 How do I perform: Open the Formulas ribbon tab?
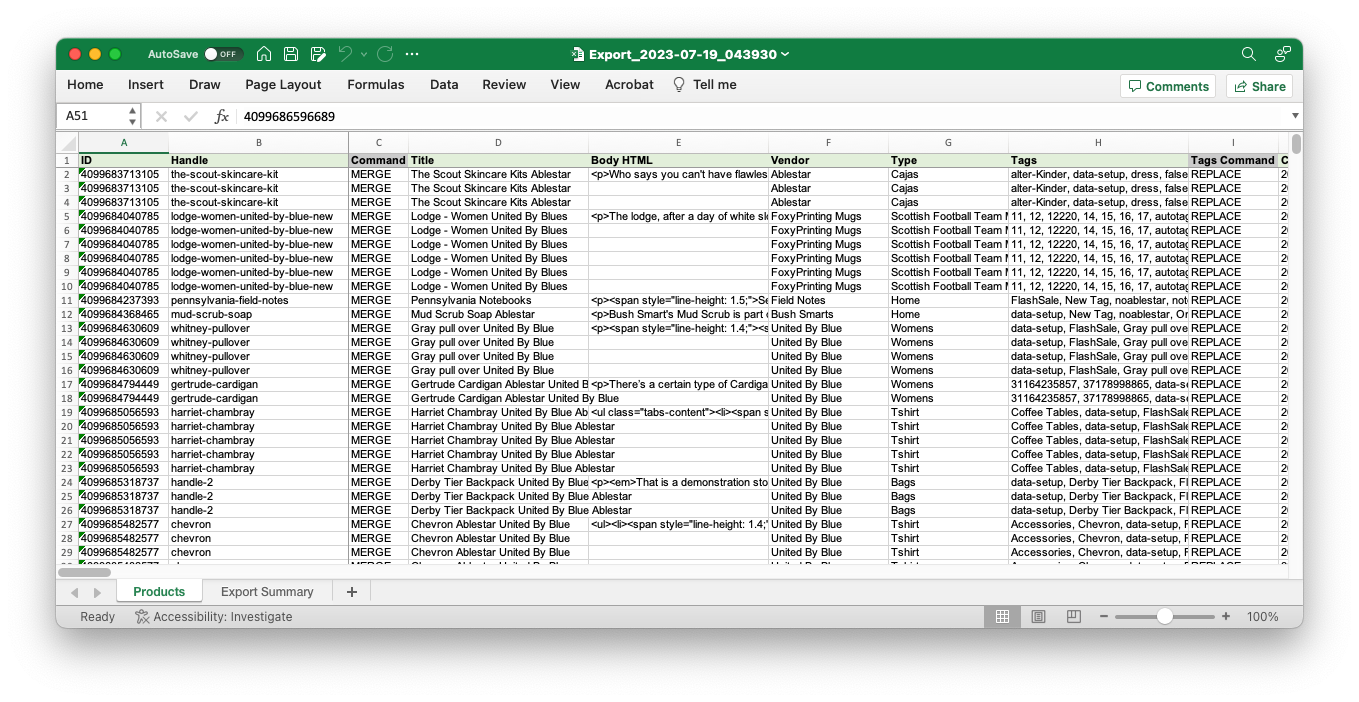376,85
